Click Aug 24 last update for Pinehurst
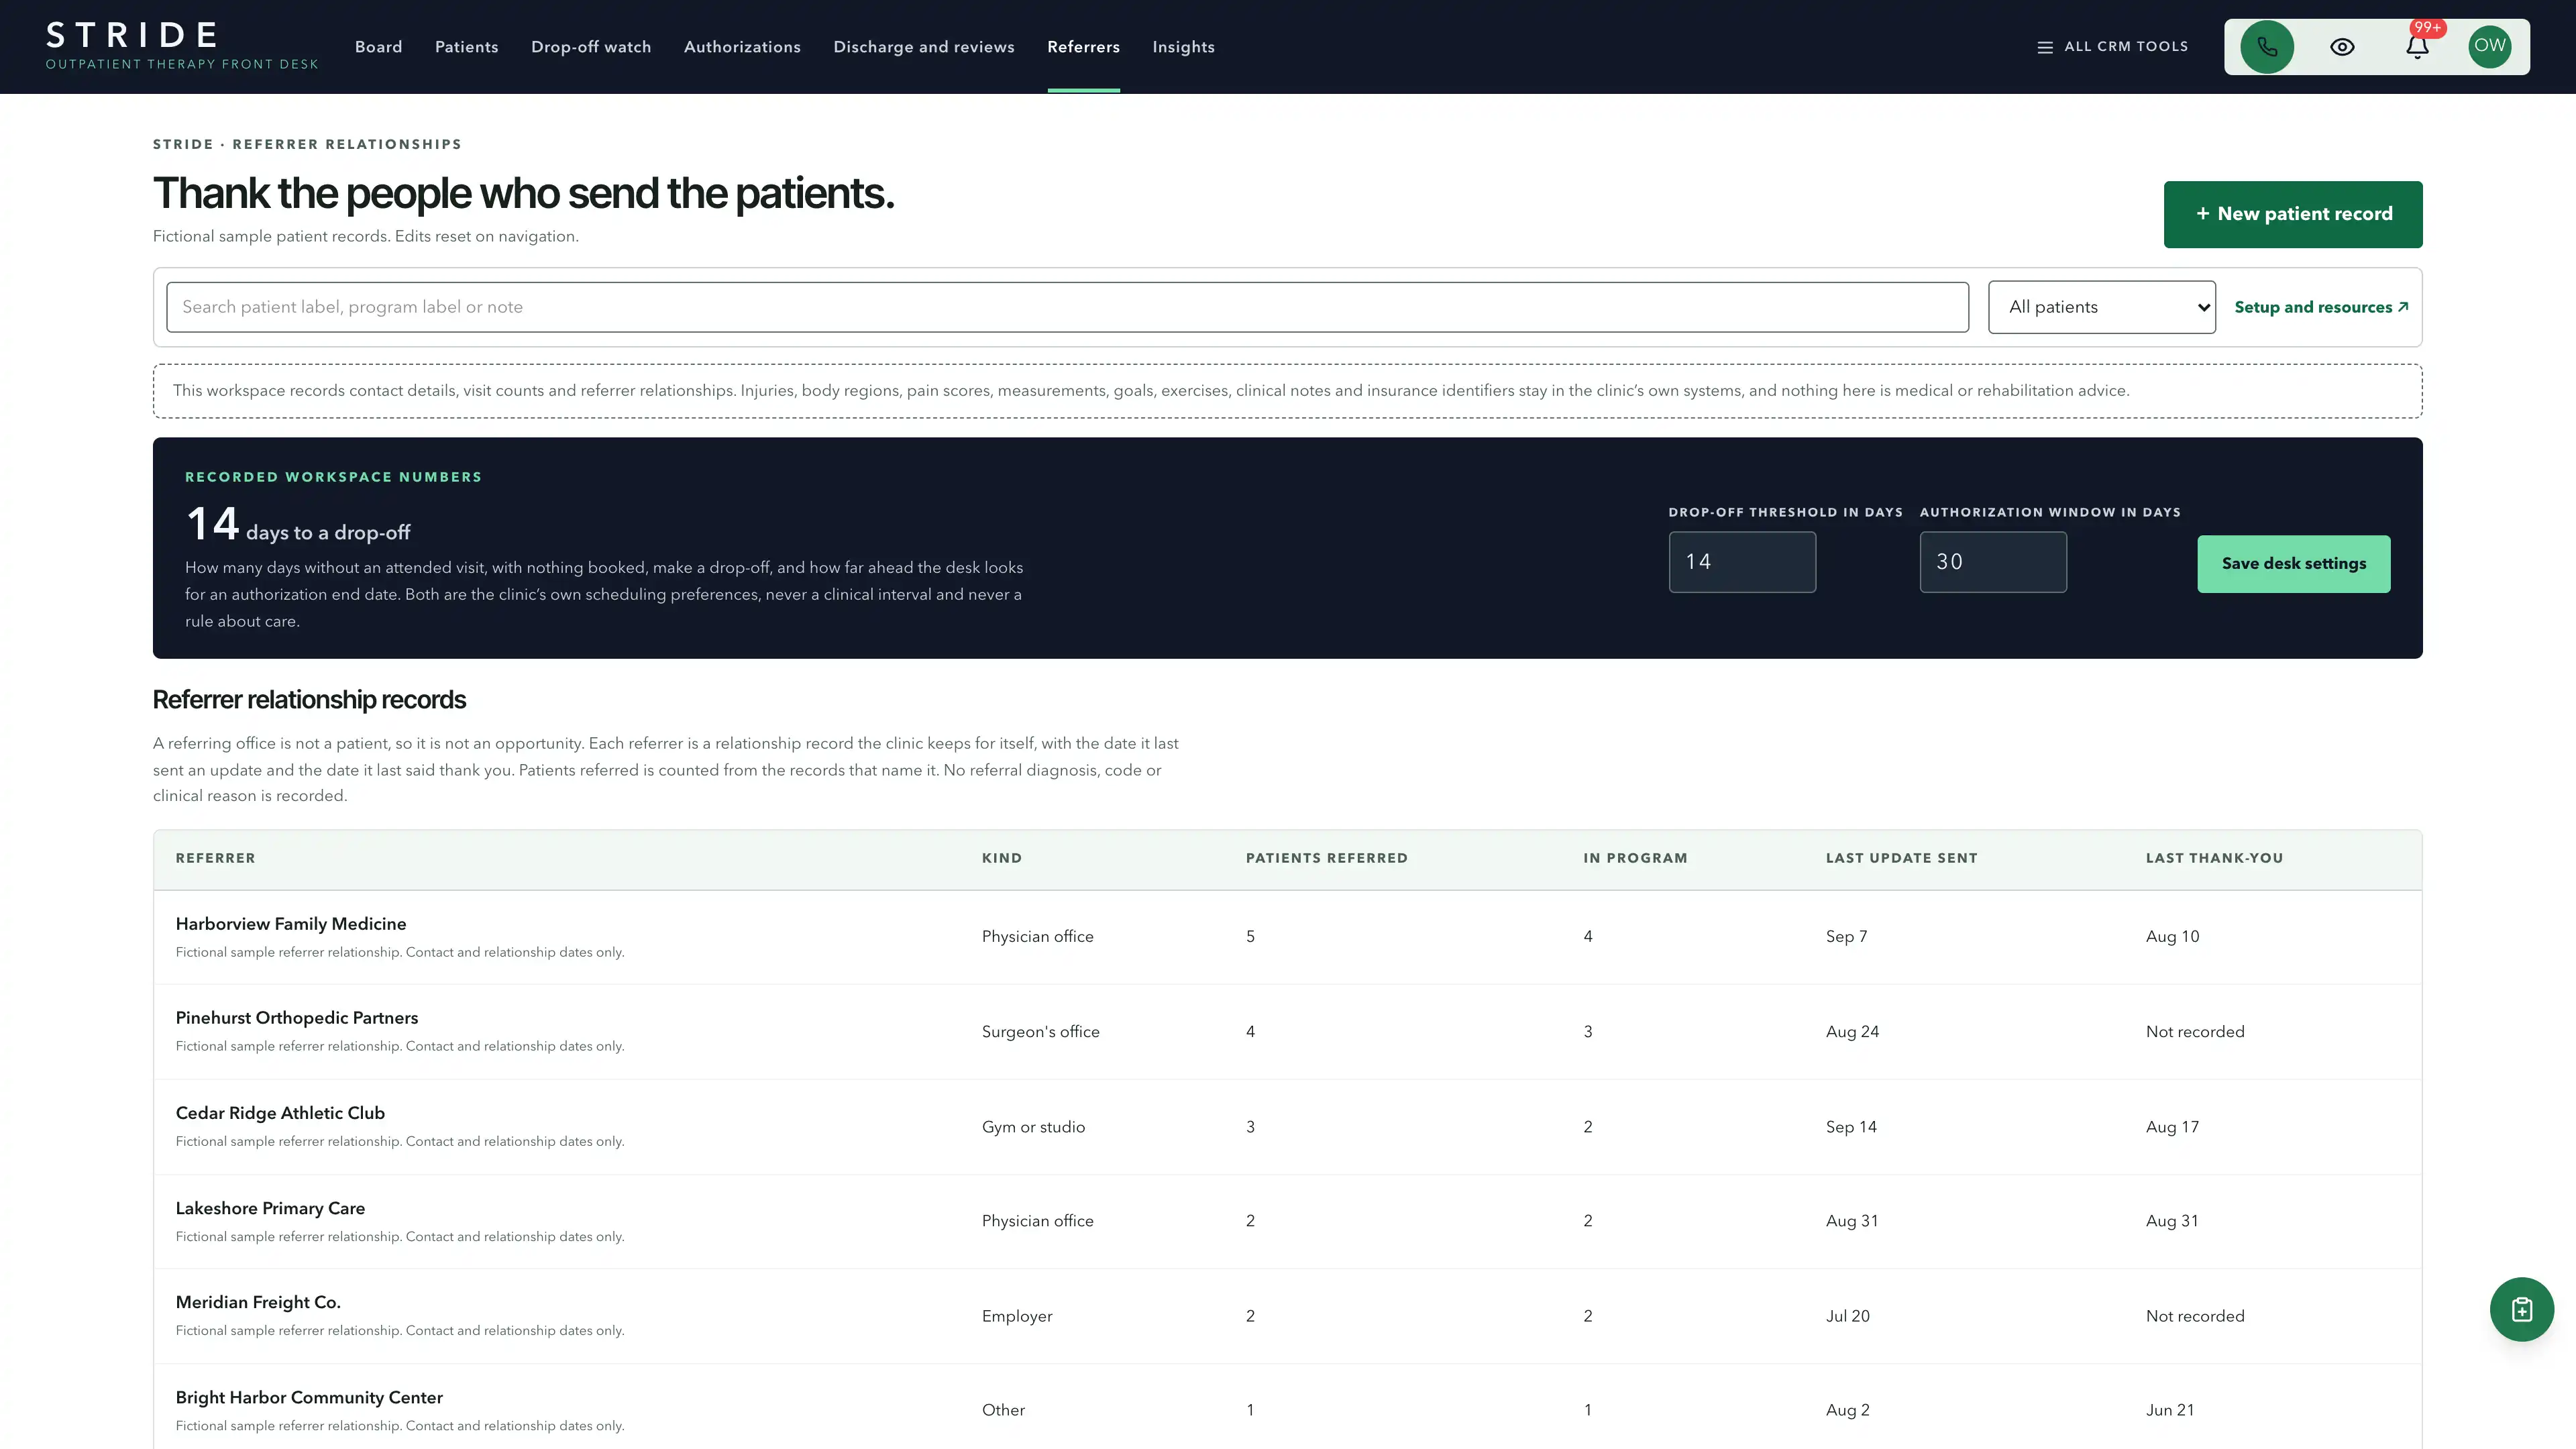This screenshot has width=2576, height=1449. point(1852,1031)
